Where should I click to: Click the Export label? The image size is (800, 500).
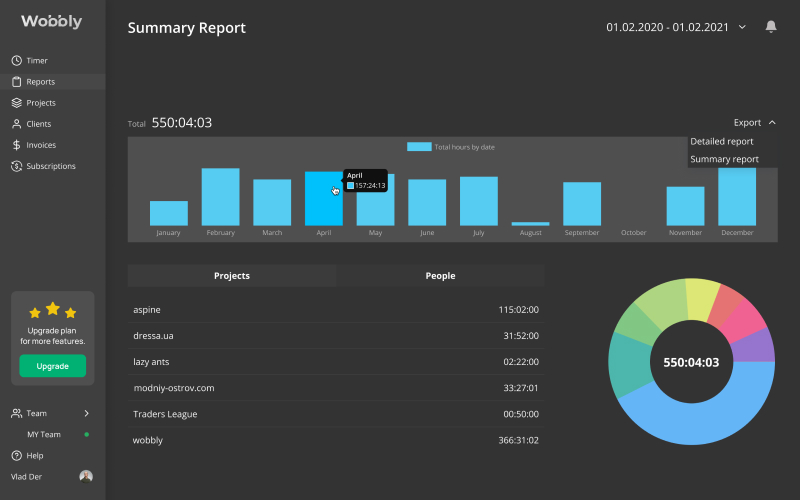click(x=747, y=122)
